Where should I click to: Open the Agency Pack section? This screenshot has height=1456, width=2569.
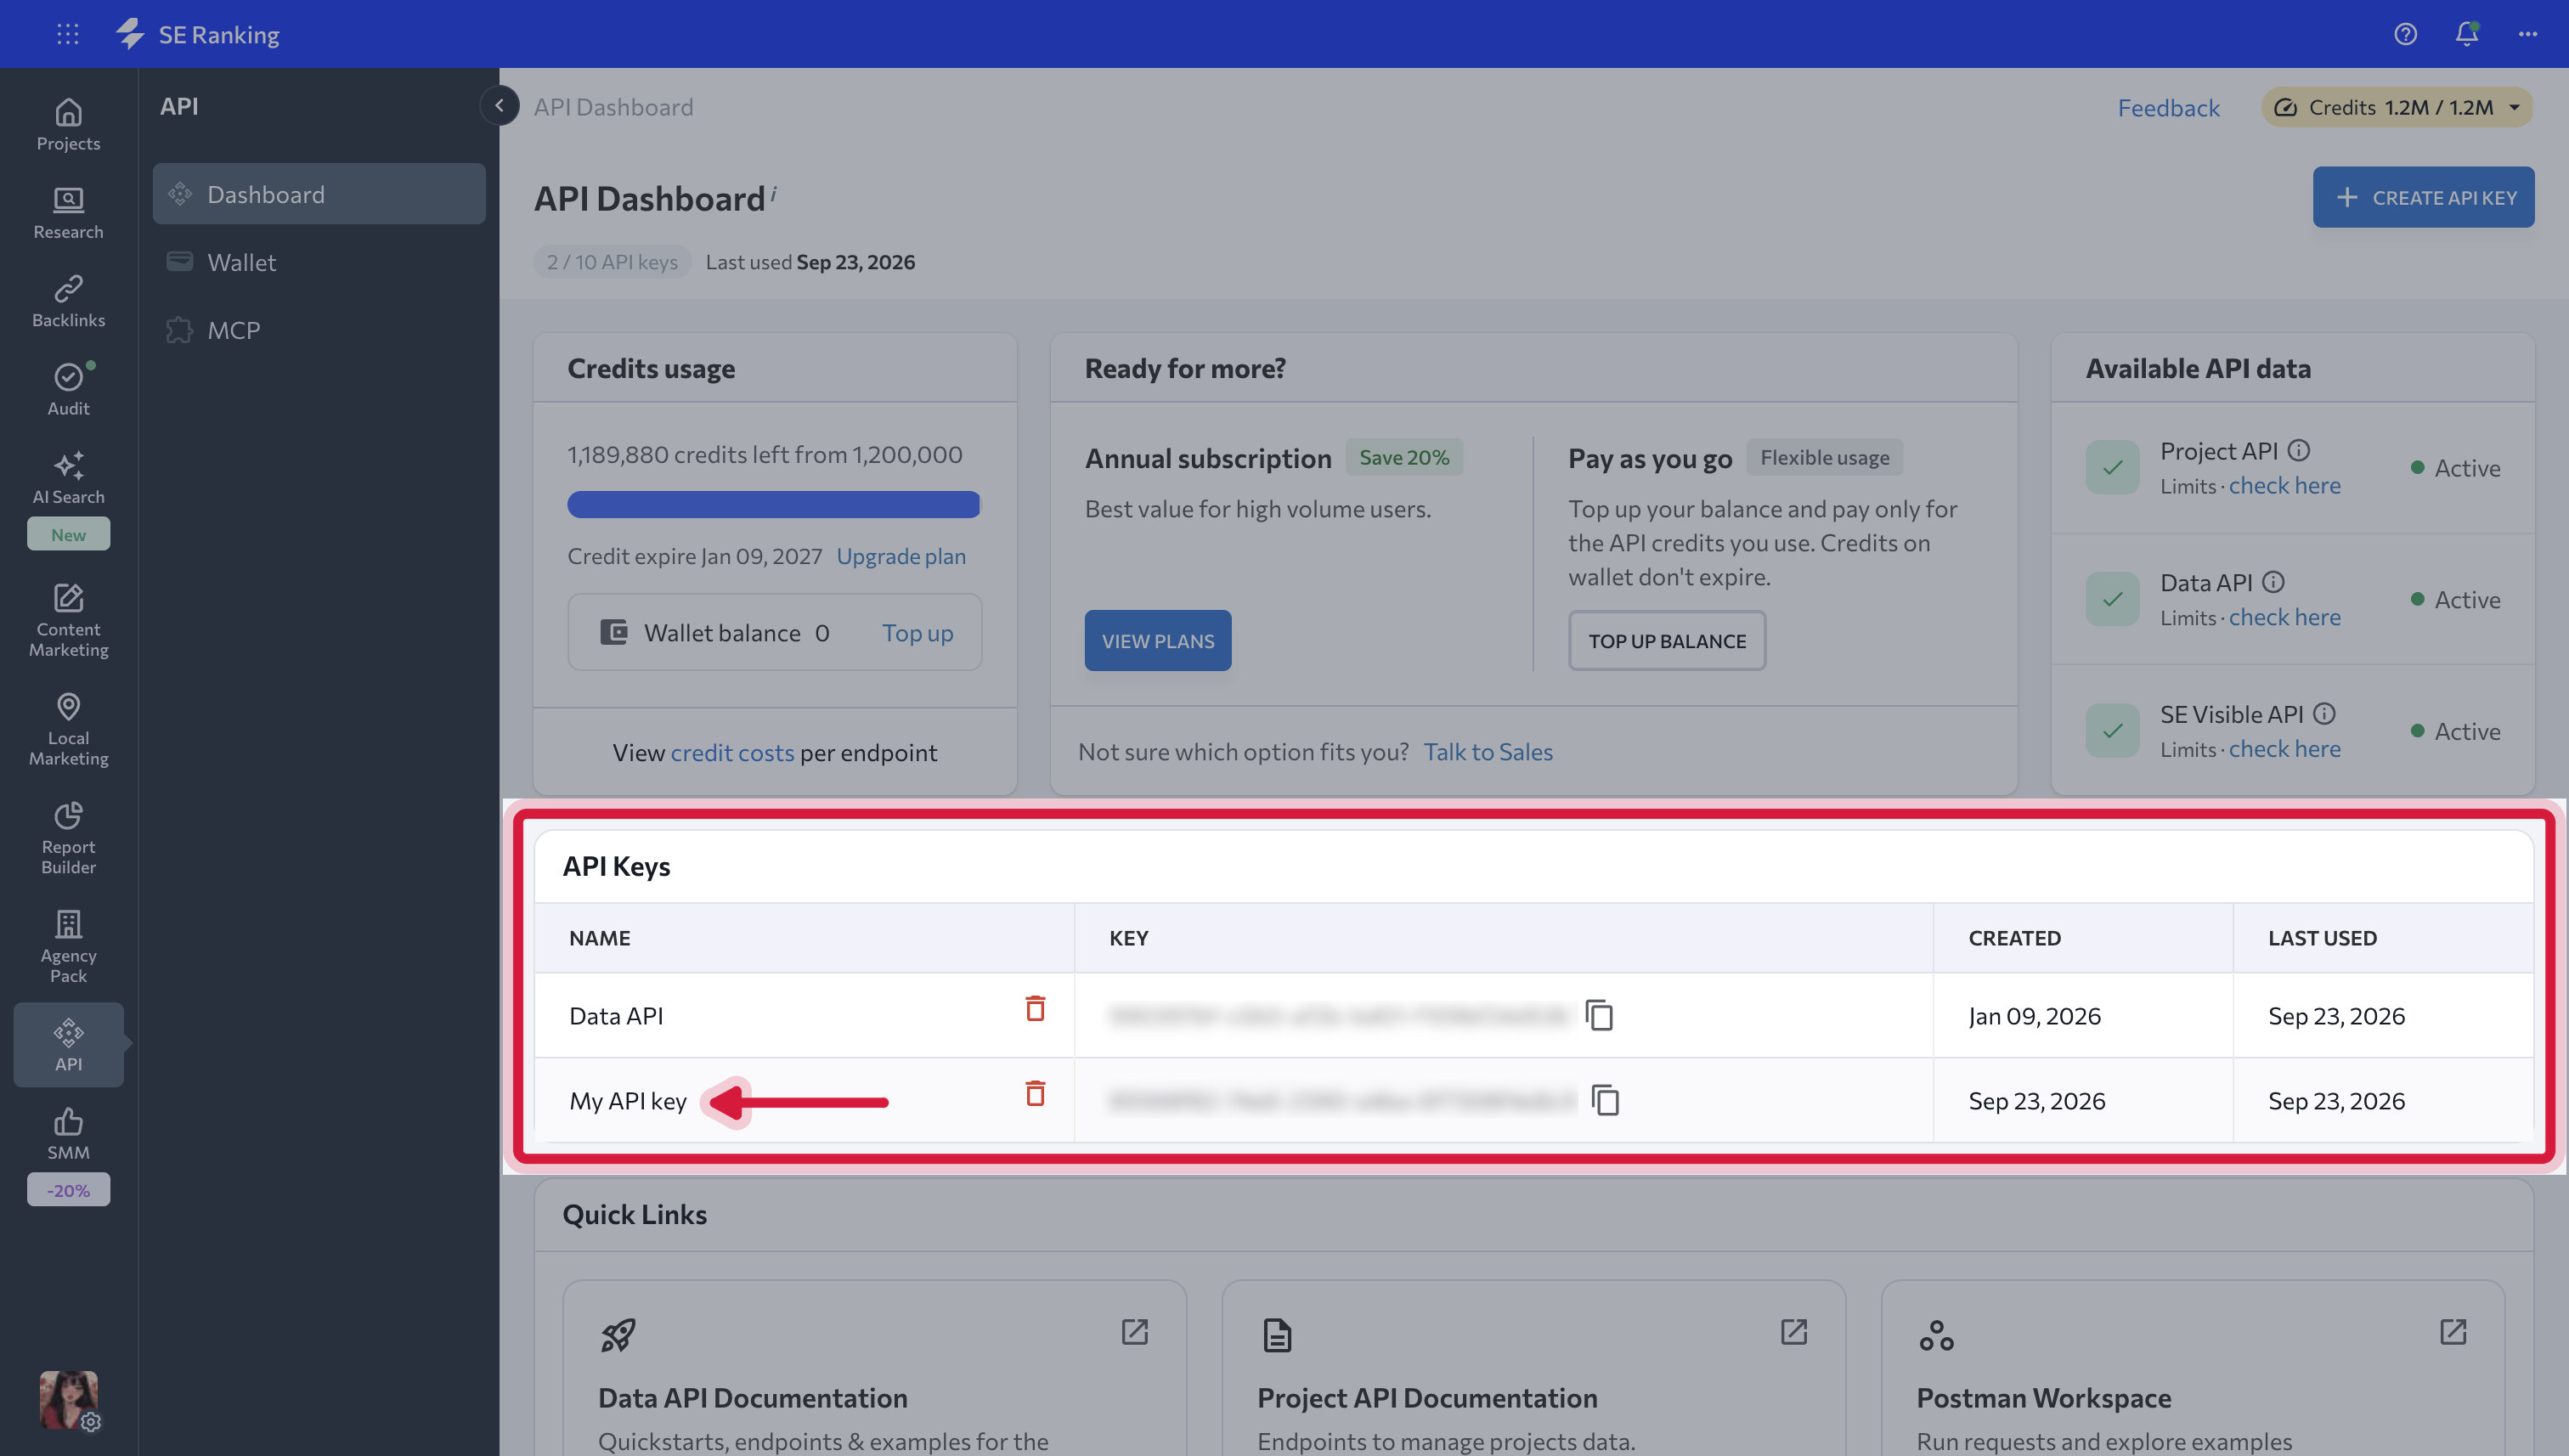(68, 947)
